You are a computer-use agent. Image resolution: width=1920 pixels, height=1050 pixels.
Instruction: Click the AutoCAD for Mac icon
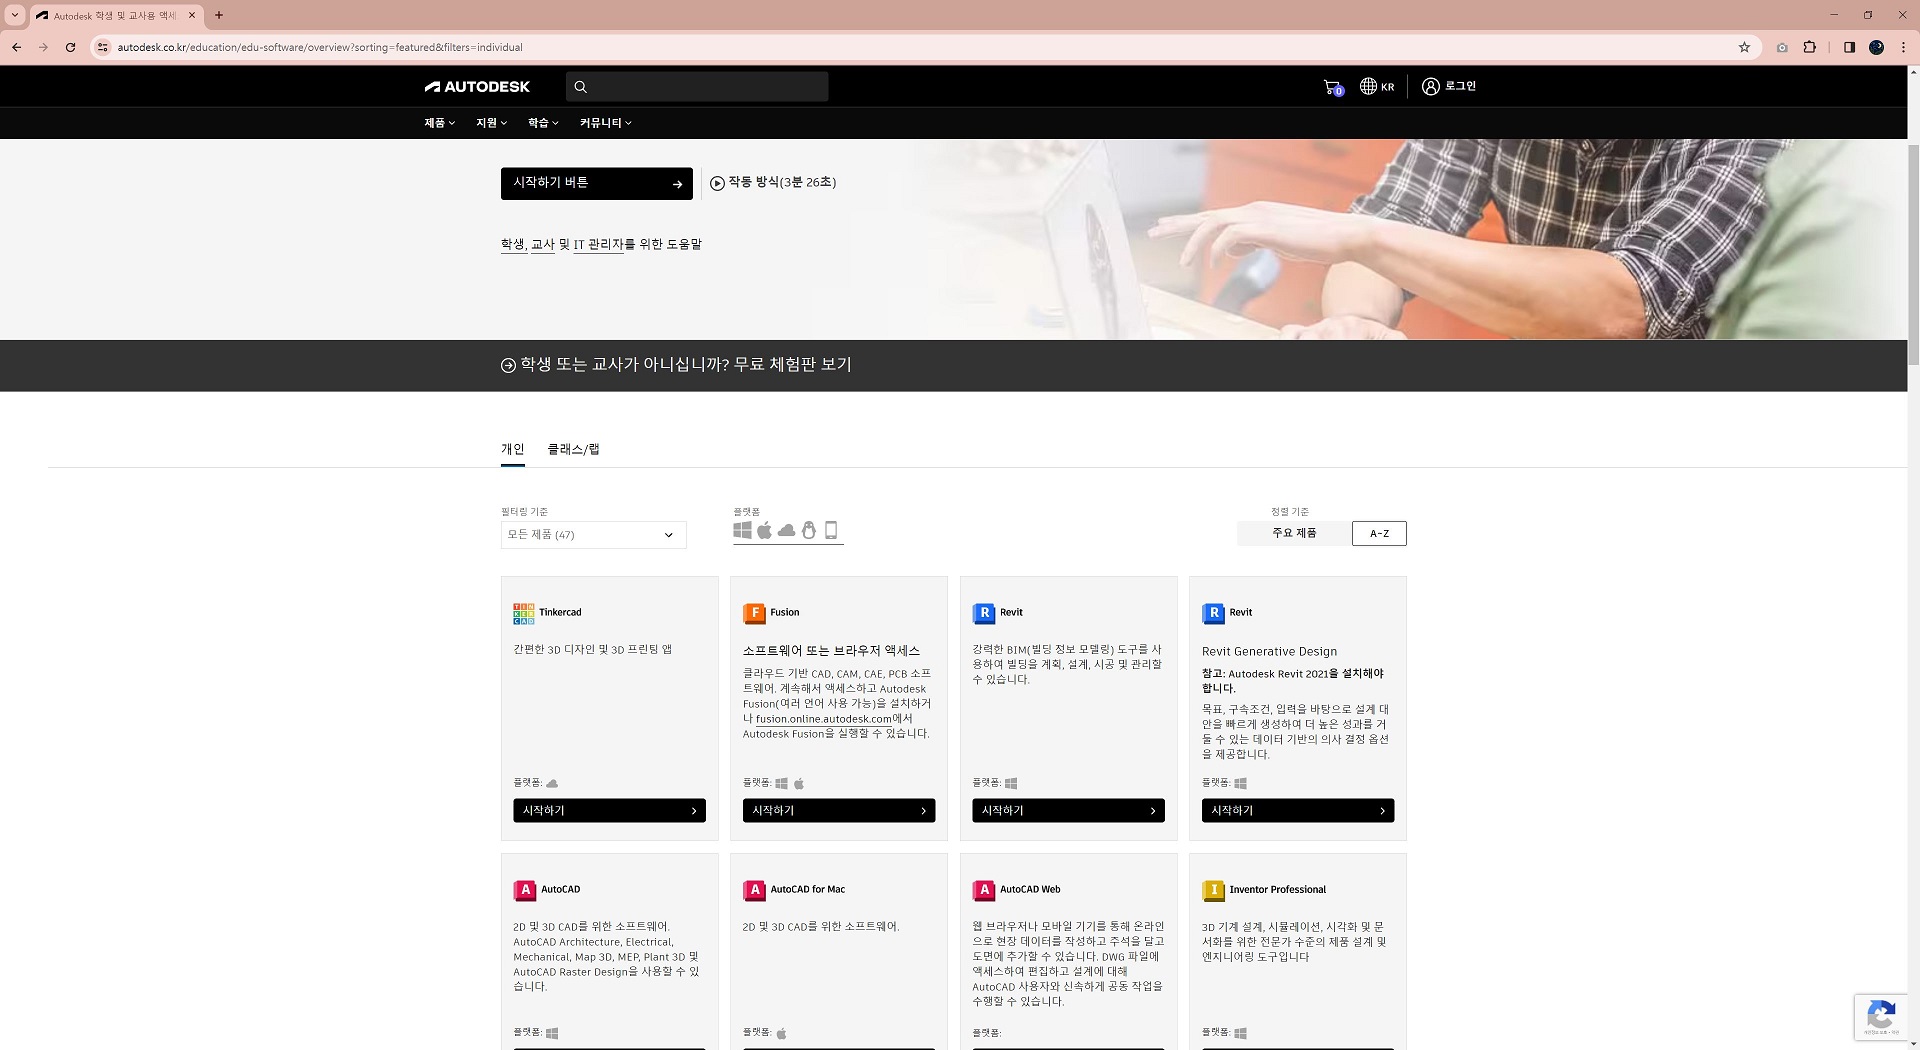coord(754,891)
